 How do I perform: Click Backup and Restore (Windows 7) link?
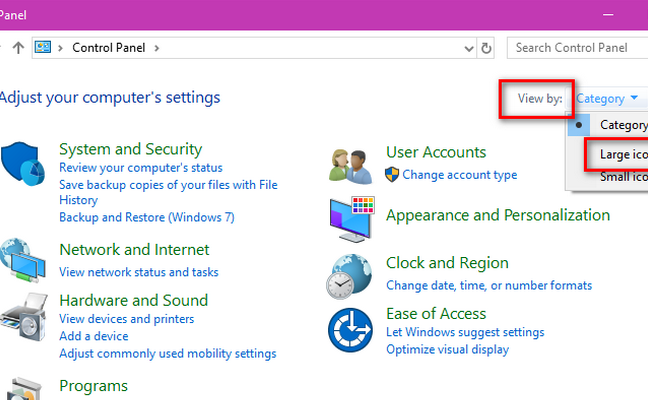tap(147, 217)
